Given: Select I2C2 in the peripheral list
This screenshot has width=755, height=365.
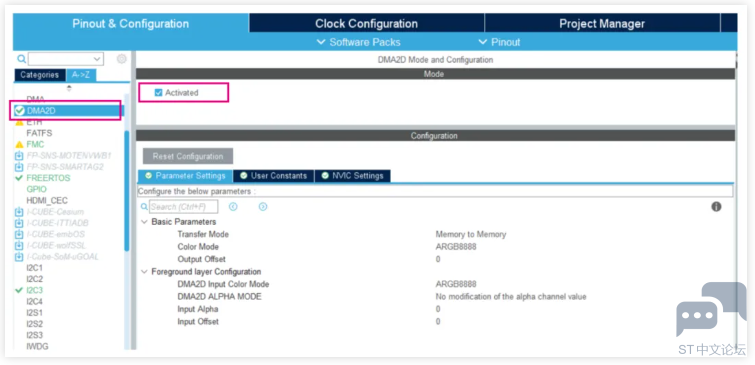Looking at the screenshot, I should point(35,279).
